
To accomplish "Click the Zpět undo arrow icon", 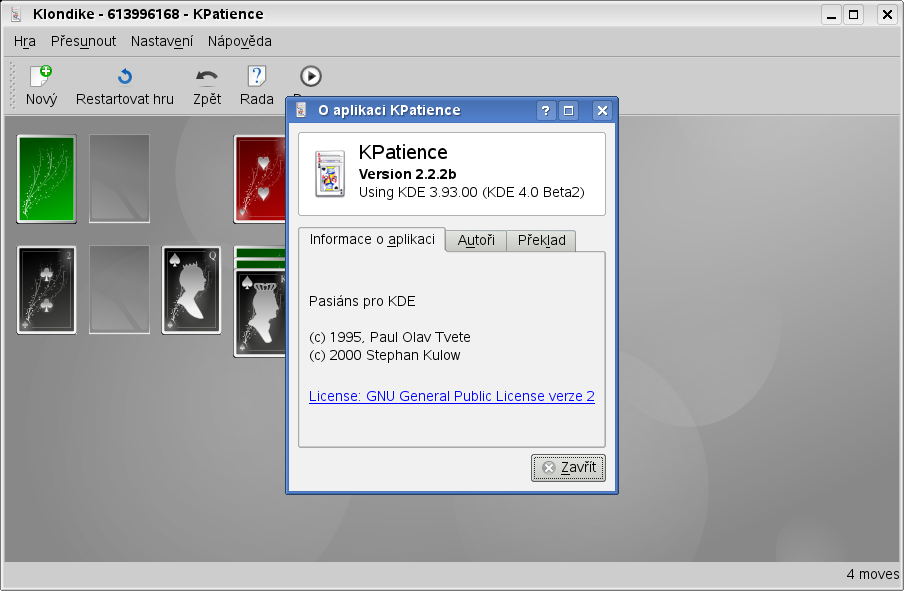I will click(207, 76).
